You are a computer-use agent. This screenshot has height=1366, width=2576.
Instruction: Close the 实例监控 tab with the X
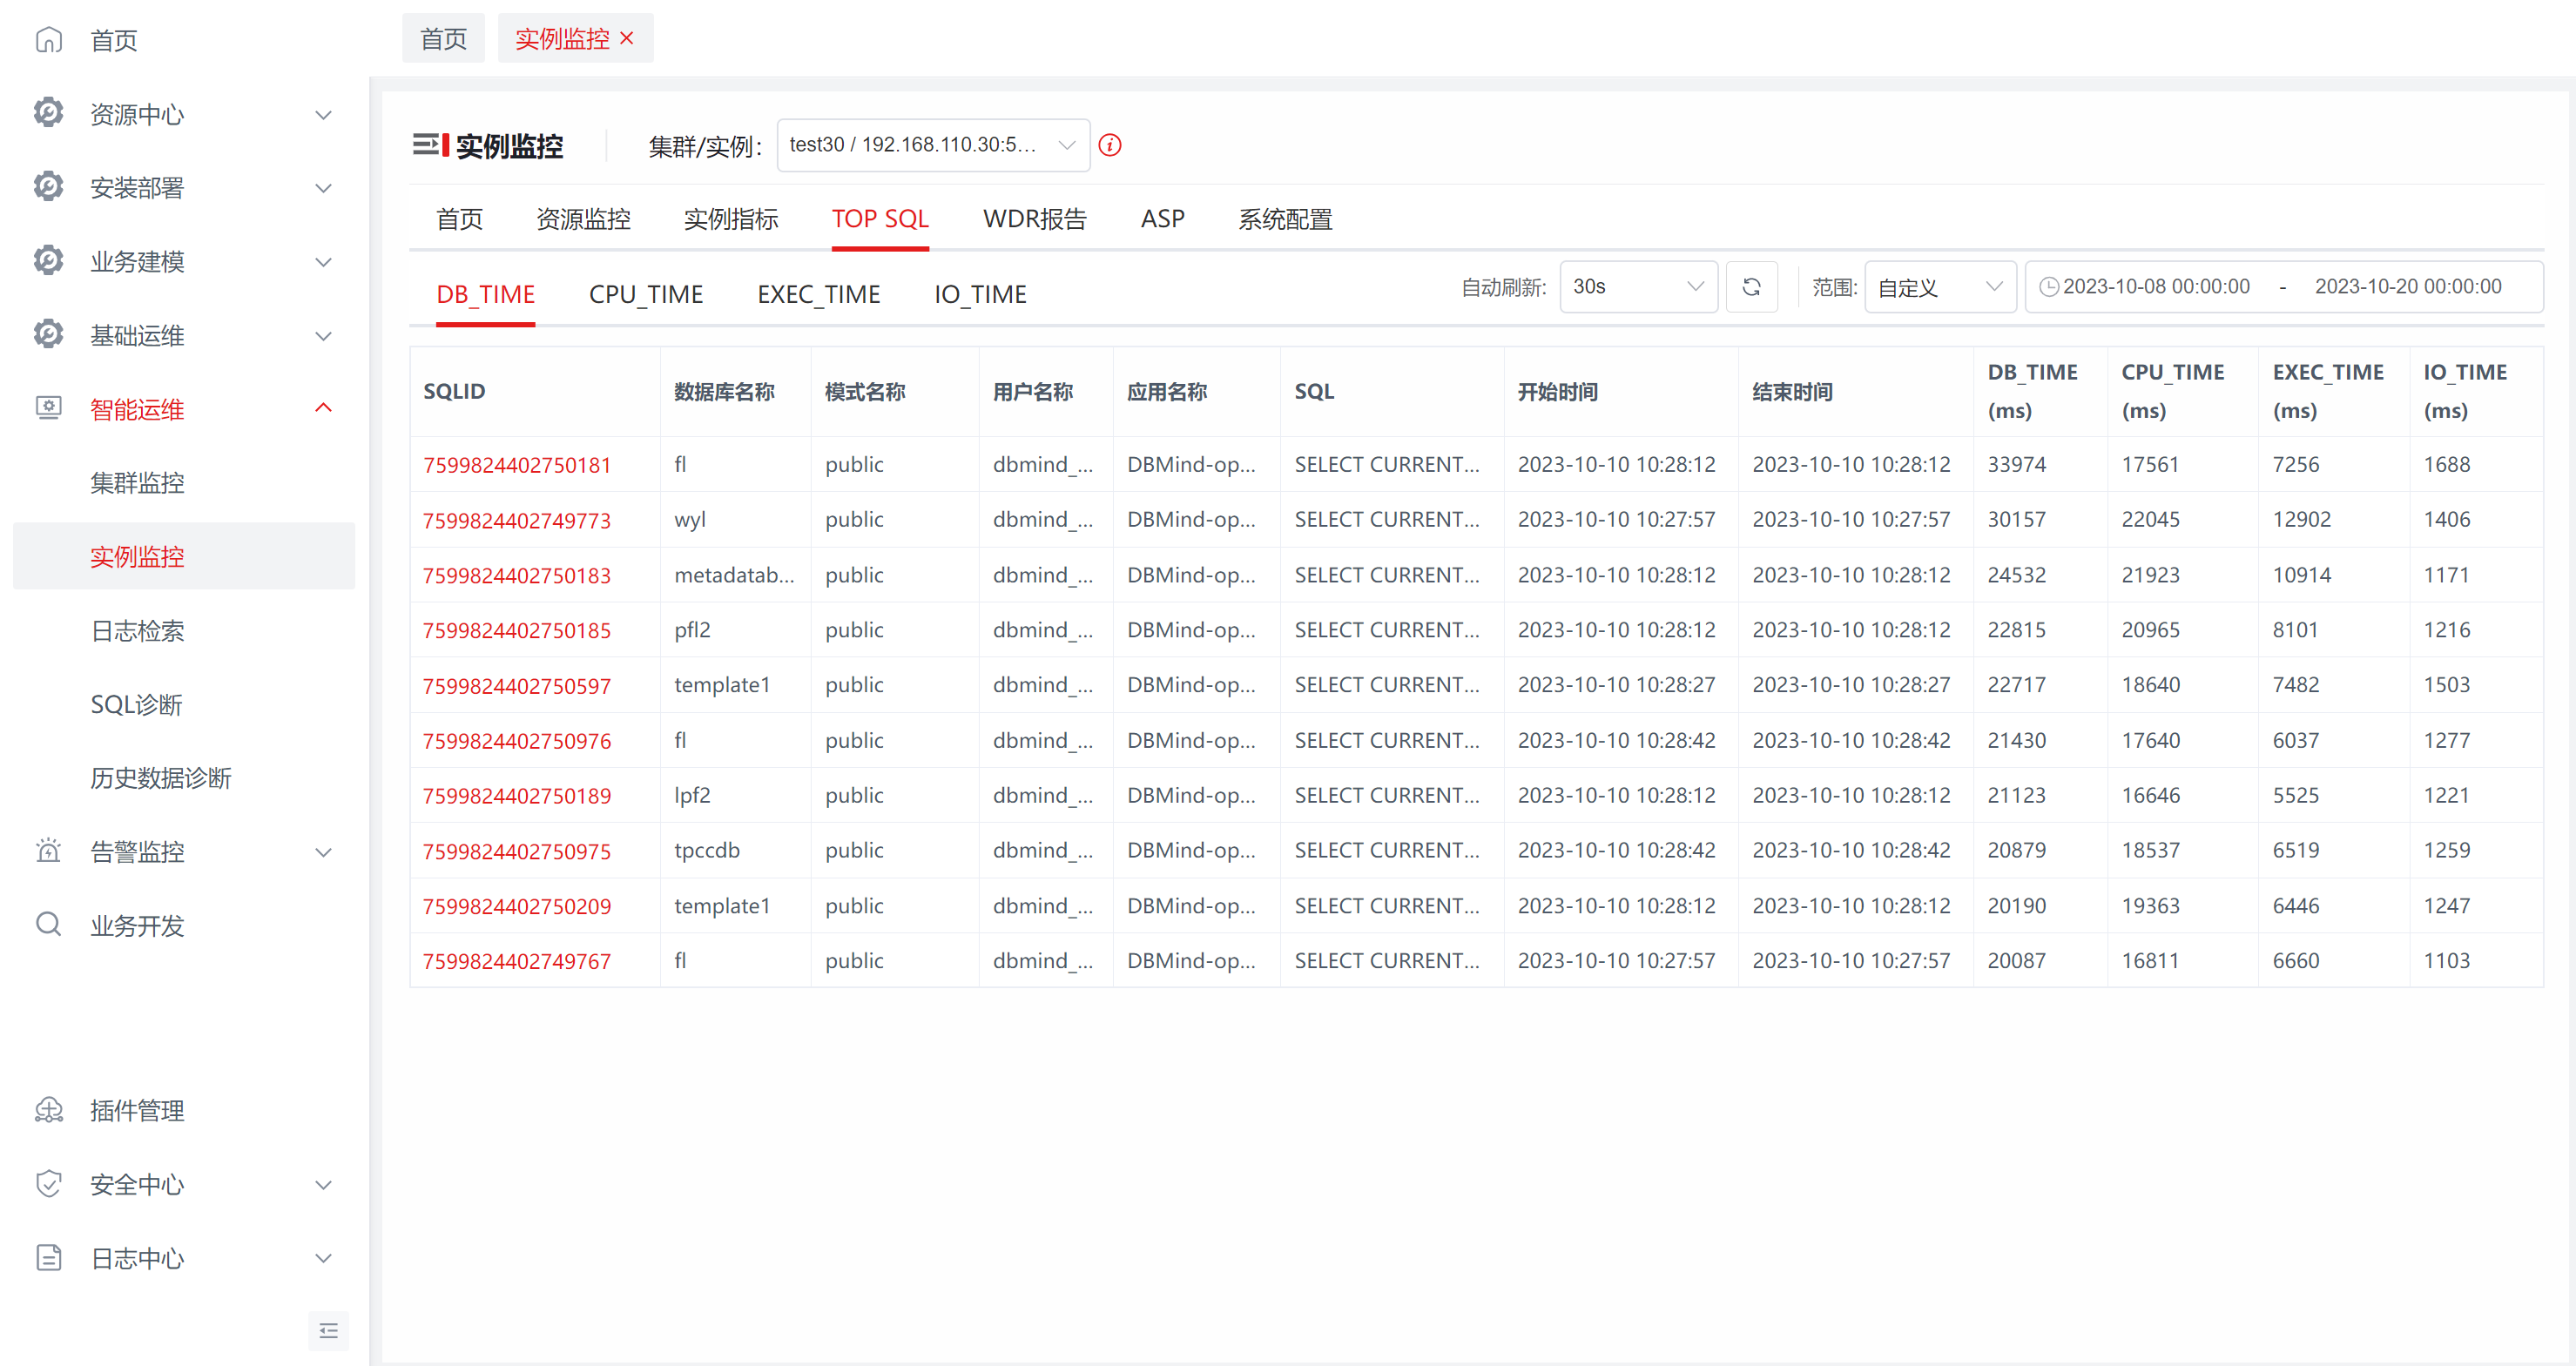pos(627,39)
